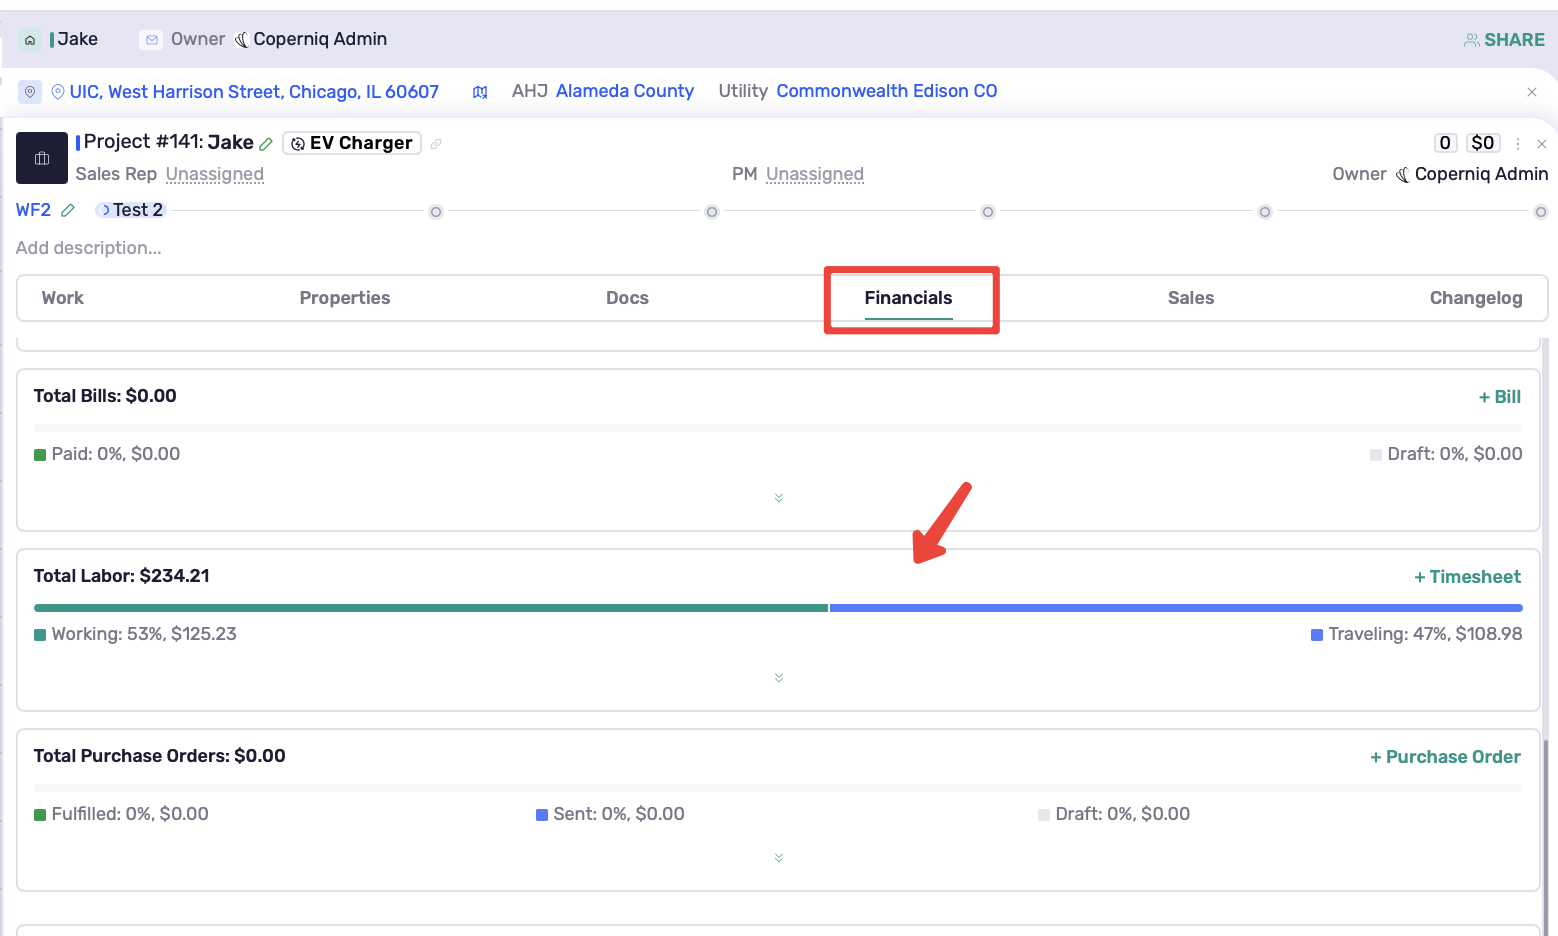Click the blue Traveling labor bar segment

(x=1176, y=608)
